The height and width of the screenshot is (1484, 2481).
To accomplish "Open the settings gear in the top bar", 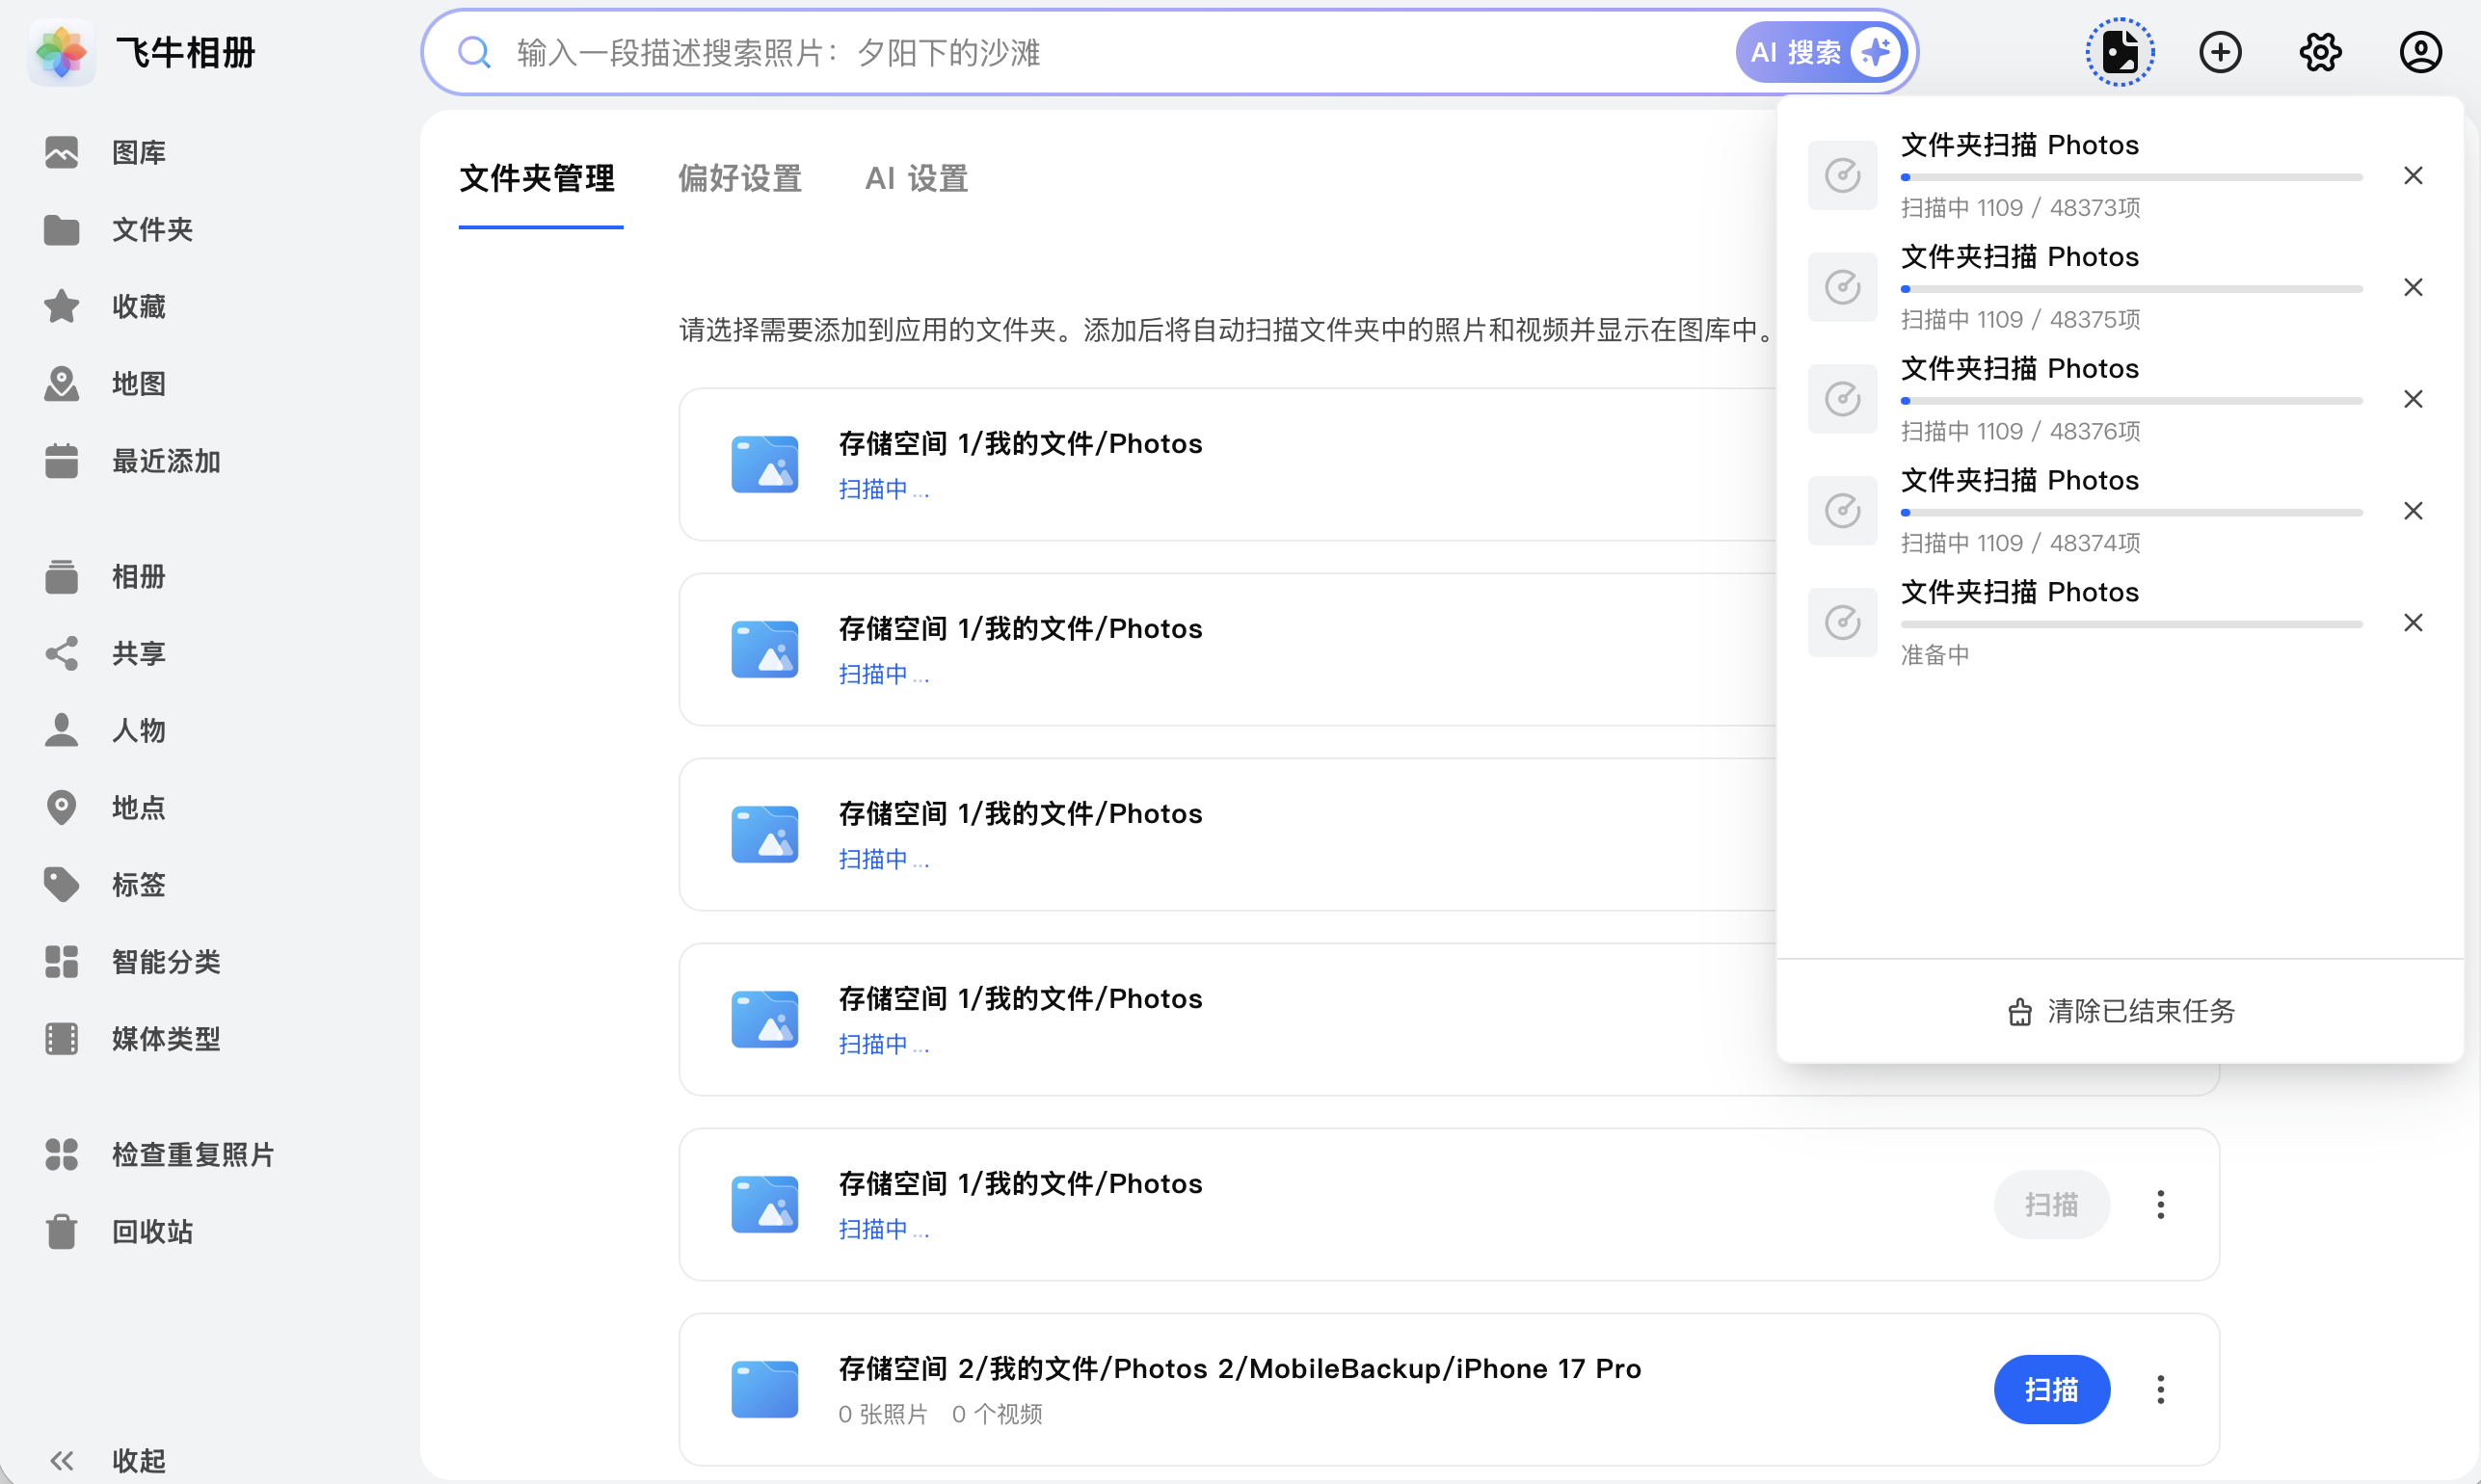I will point(2320,51).
